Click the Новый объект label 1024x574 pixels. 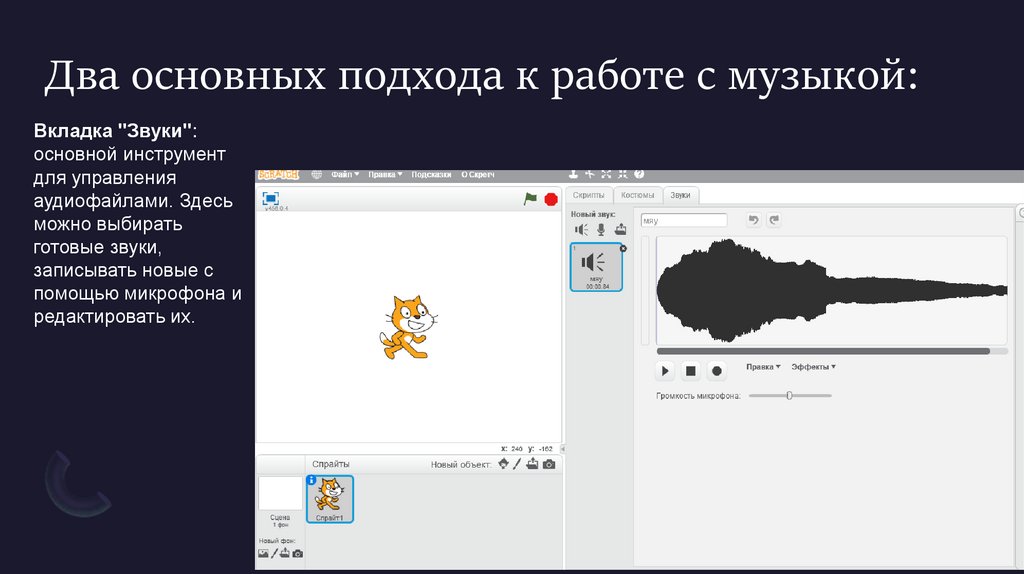coord(461,465)
